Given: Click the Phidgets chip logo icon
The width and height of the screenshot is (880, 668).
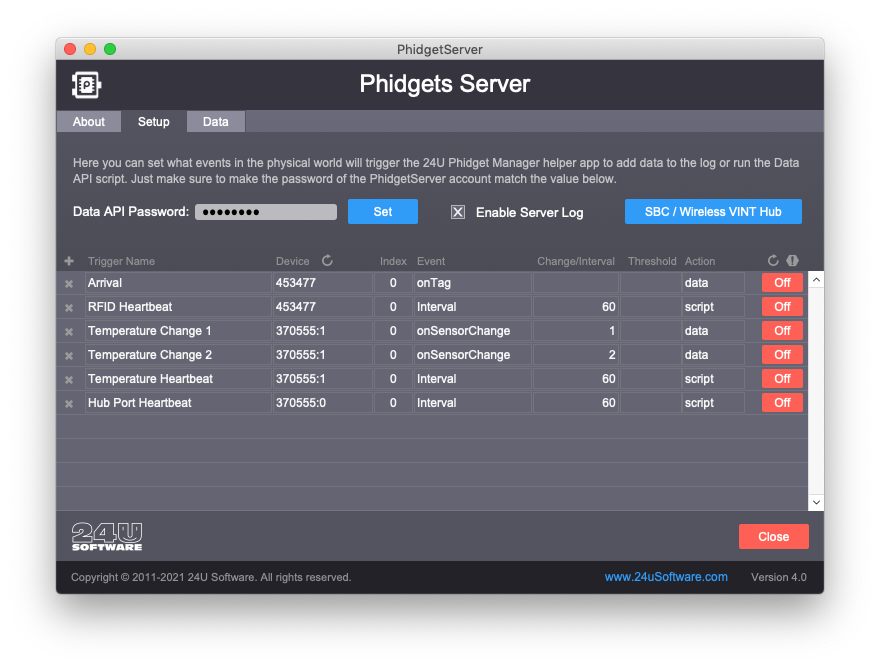Looking at the screenshot, I should point(86,85).
